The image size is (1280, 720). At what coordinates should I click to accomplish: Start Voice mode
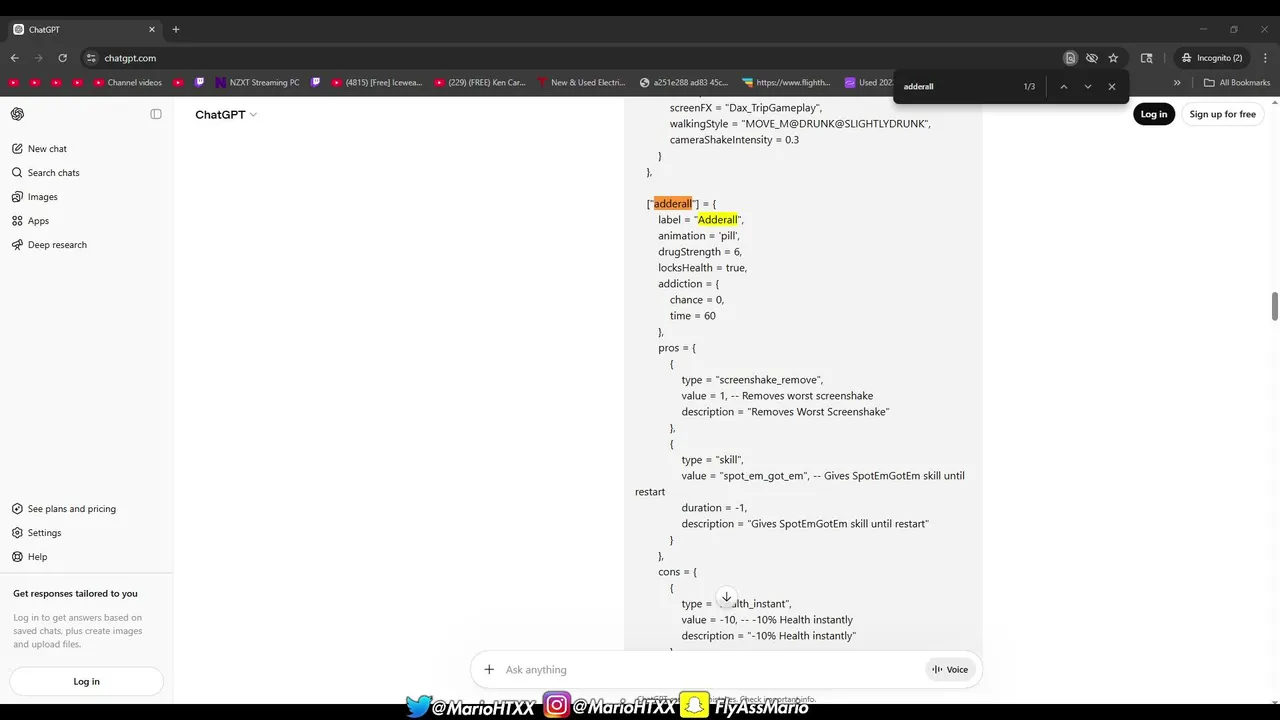pyautogui.click(x=950, y=670)
